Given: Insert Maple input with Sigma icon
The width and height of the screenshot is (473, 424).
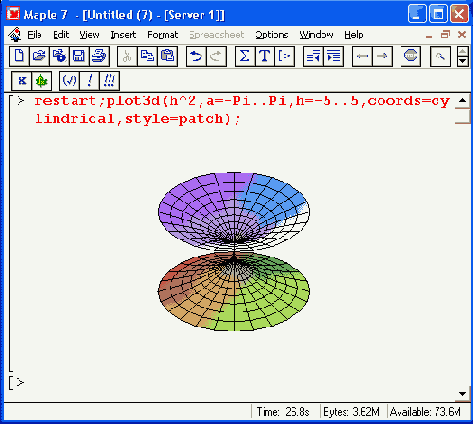Looking at the screenshot, I should (x=245, y=56).
